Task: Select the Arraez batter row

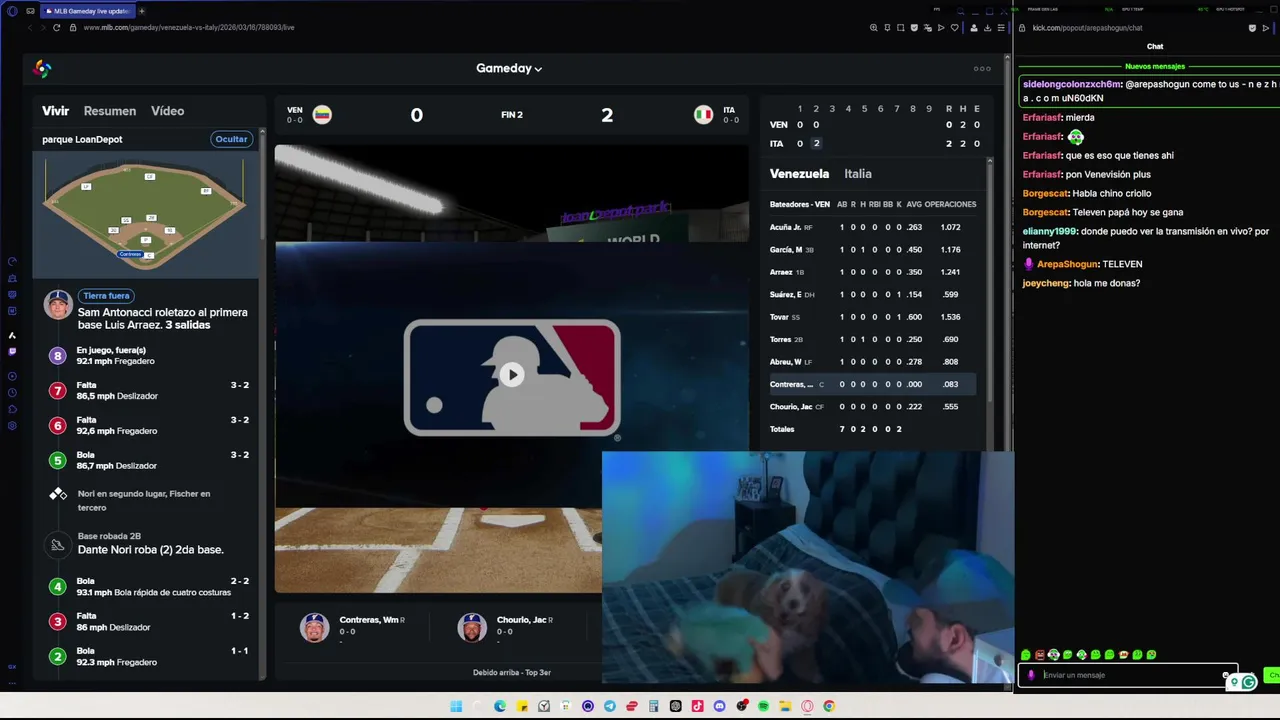Action: click(x=872, y=272)
